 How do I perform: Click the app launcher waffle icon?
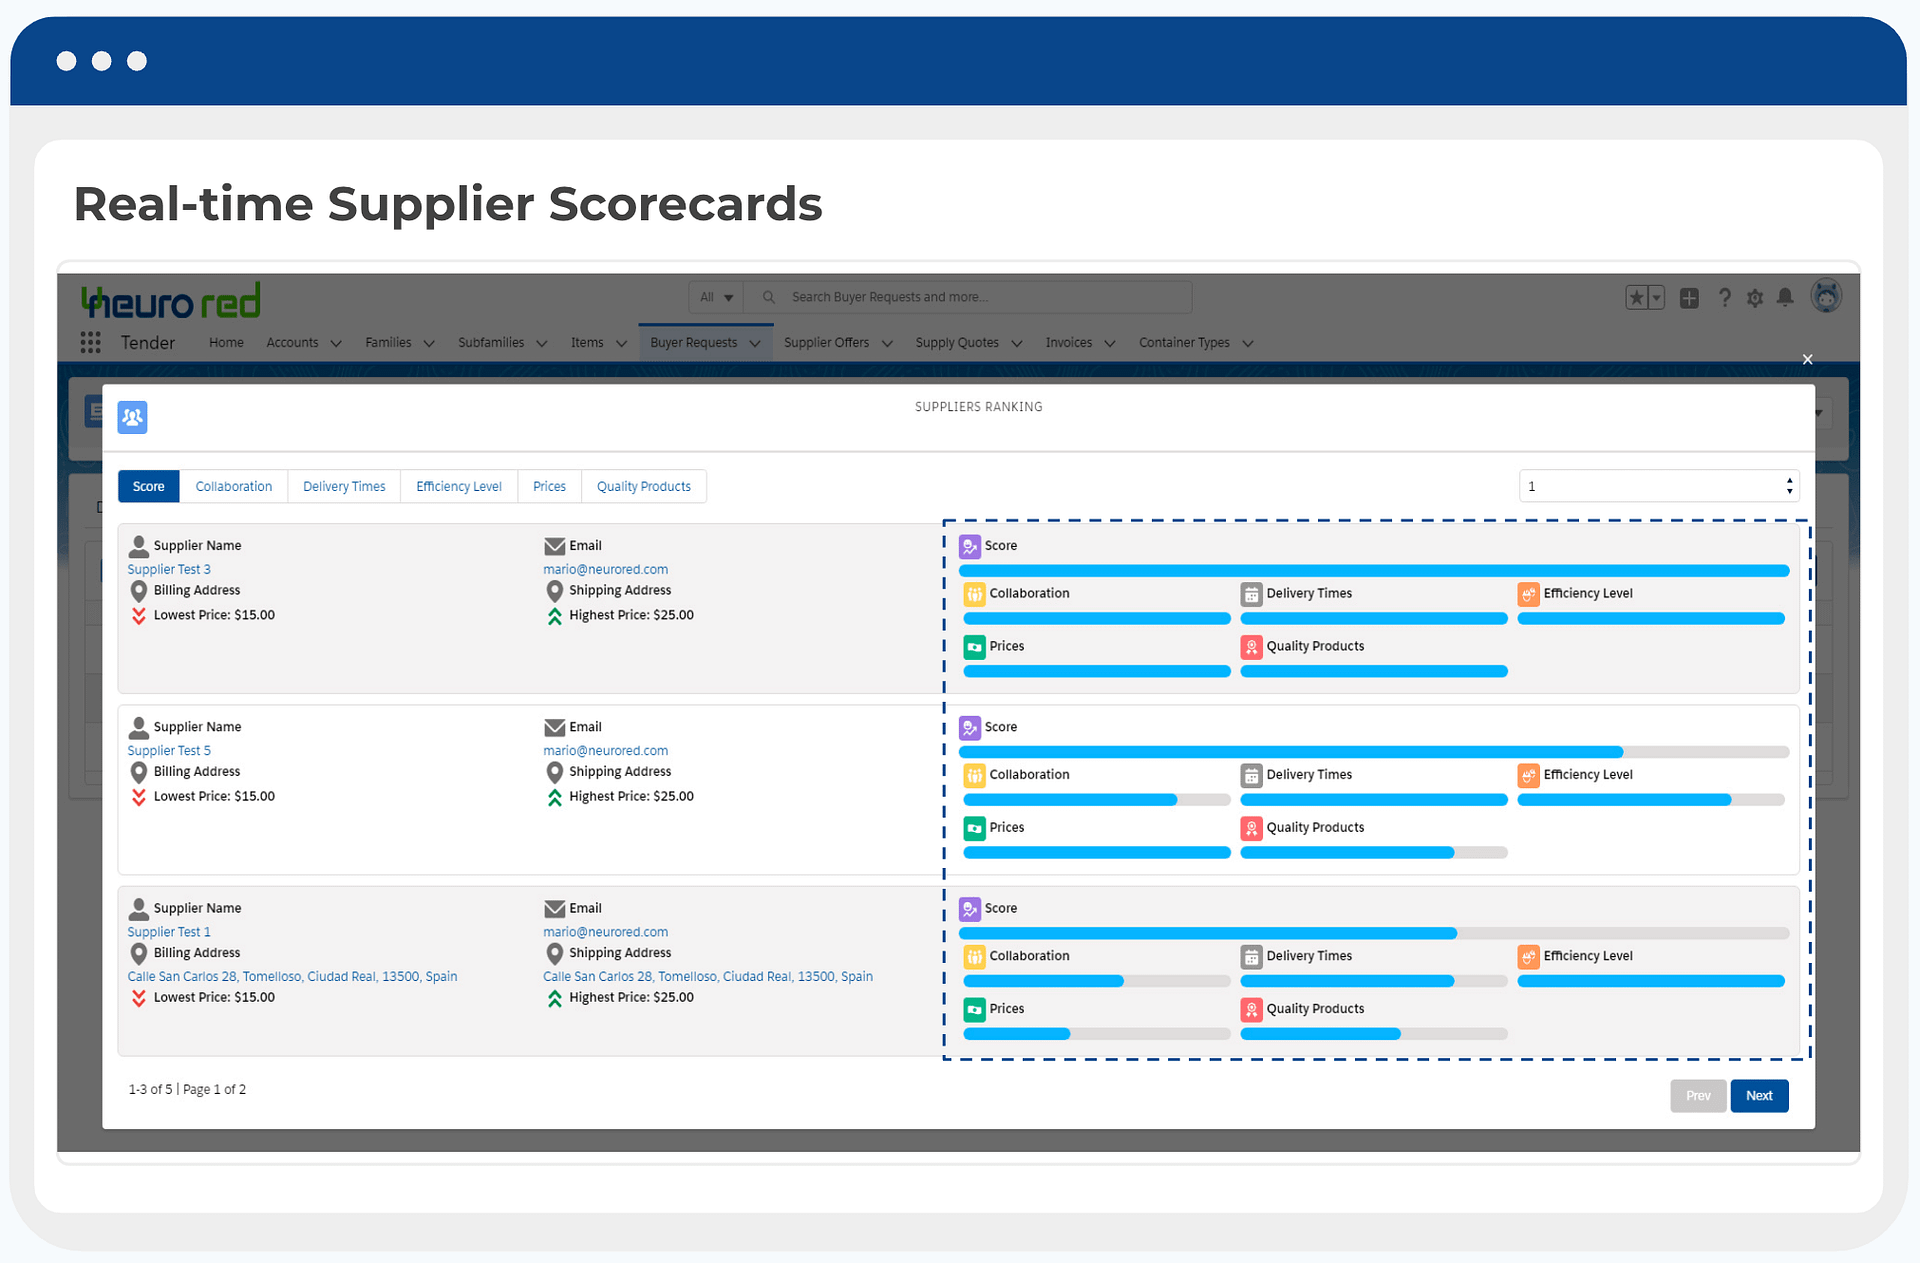[x=91, y=342]
